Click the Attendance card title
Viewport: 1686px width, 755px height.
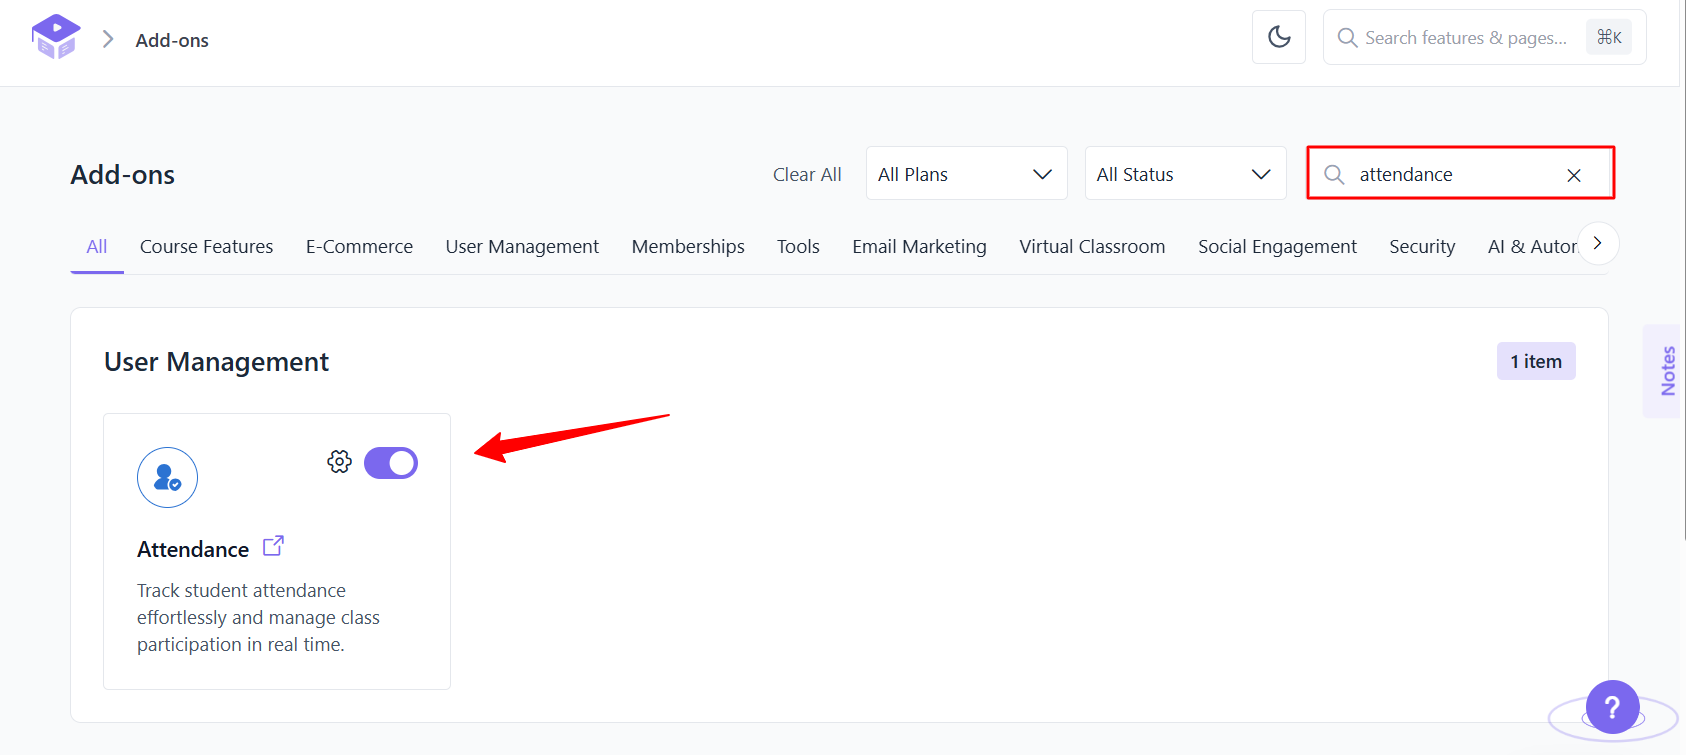(x=193, y=549)
